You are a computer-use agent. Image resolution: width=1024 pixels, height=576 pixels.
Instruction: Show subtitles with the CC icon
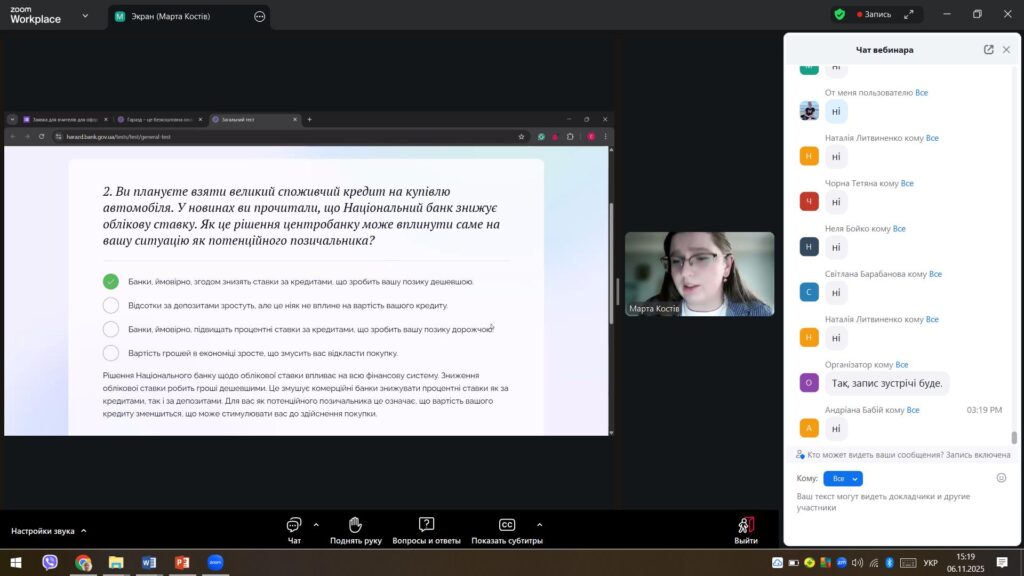(x=507, y=525)
